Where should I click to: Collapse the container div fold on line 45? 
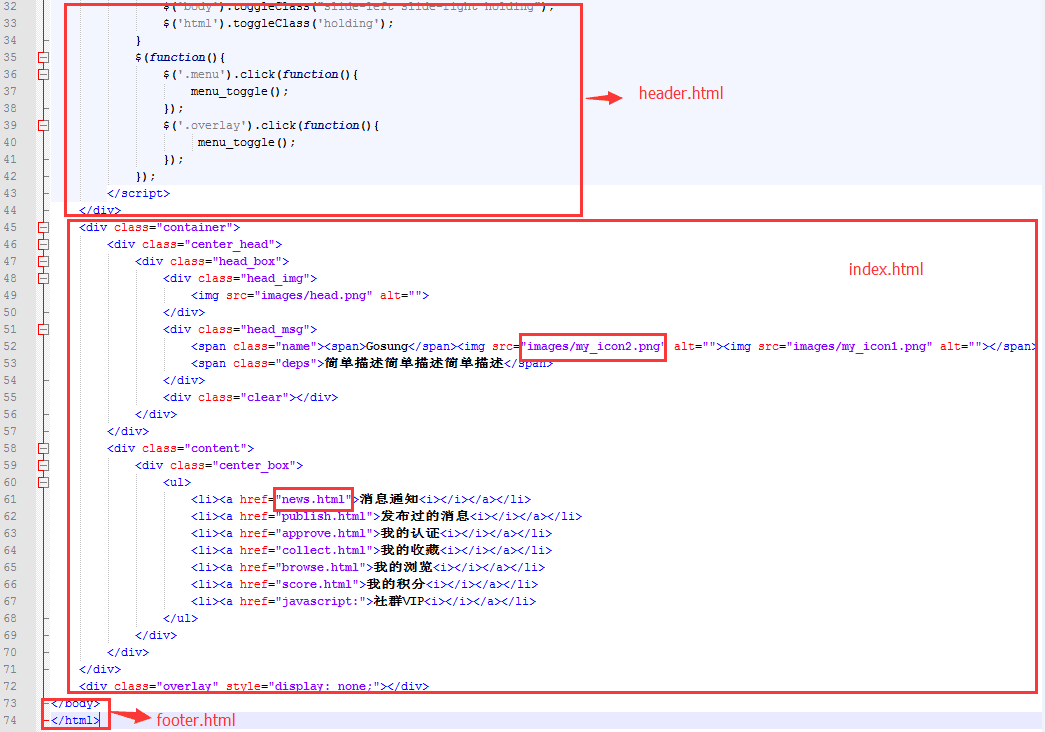[43, 227]
